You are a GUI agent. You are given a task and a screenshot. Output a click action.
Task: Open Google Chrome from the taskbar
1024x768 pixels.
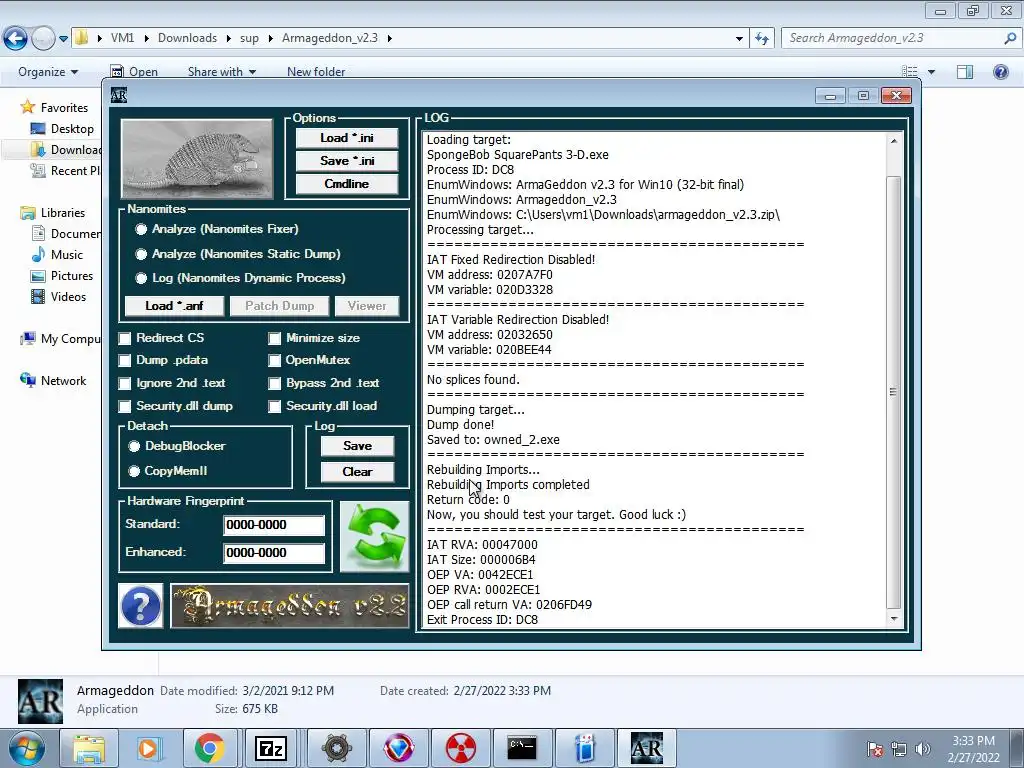tap(210, 748)
